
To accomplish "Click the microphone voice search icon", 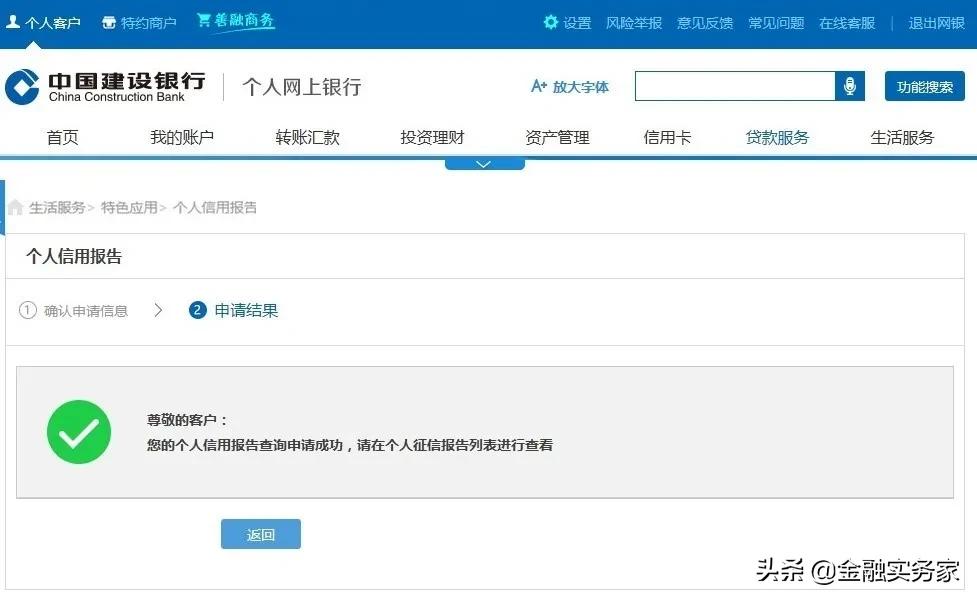I will pos(850,86).
